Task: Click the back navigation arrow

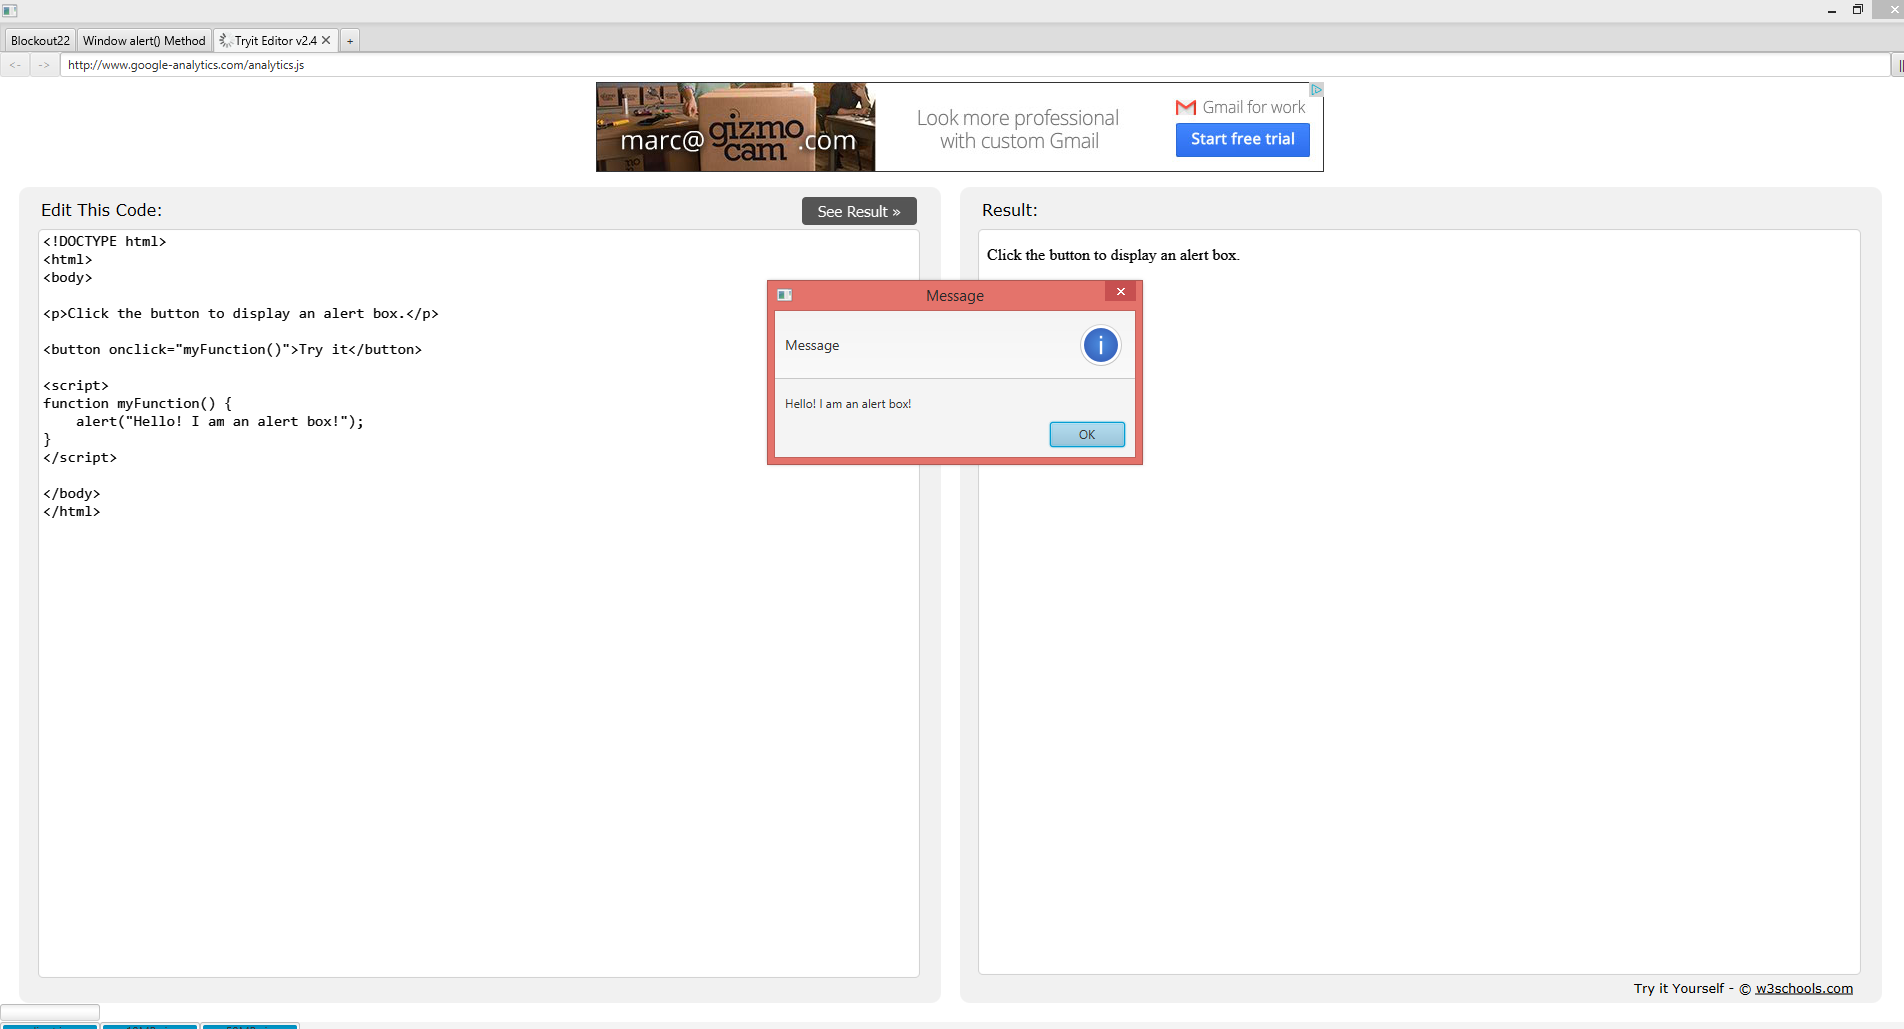Action: 15,64
